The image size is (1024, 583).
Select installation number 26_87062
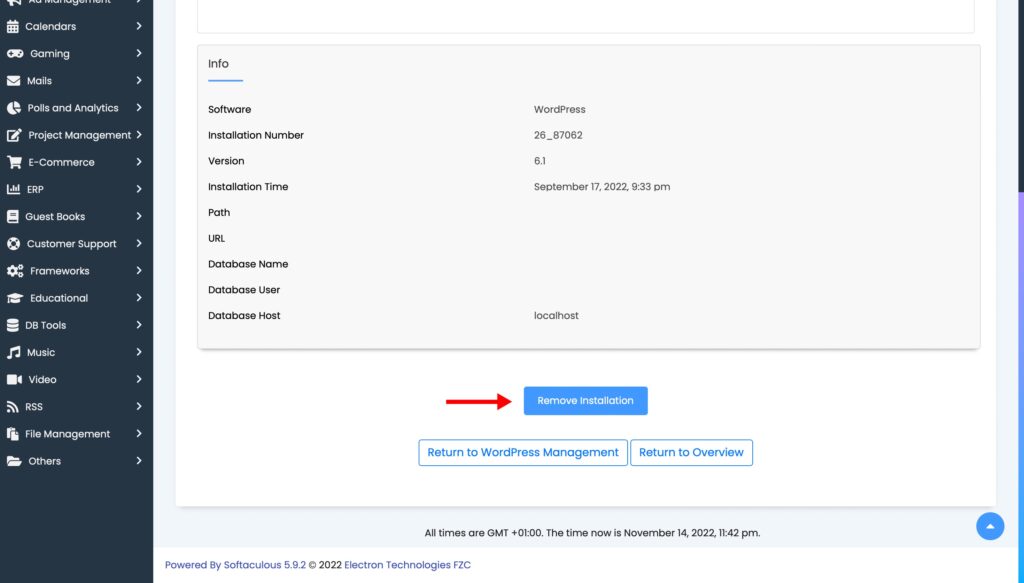558,135
